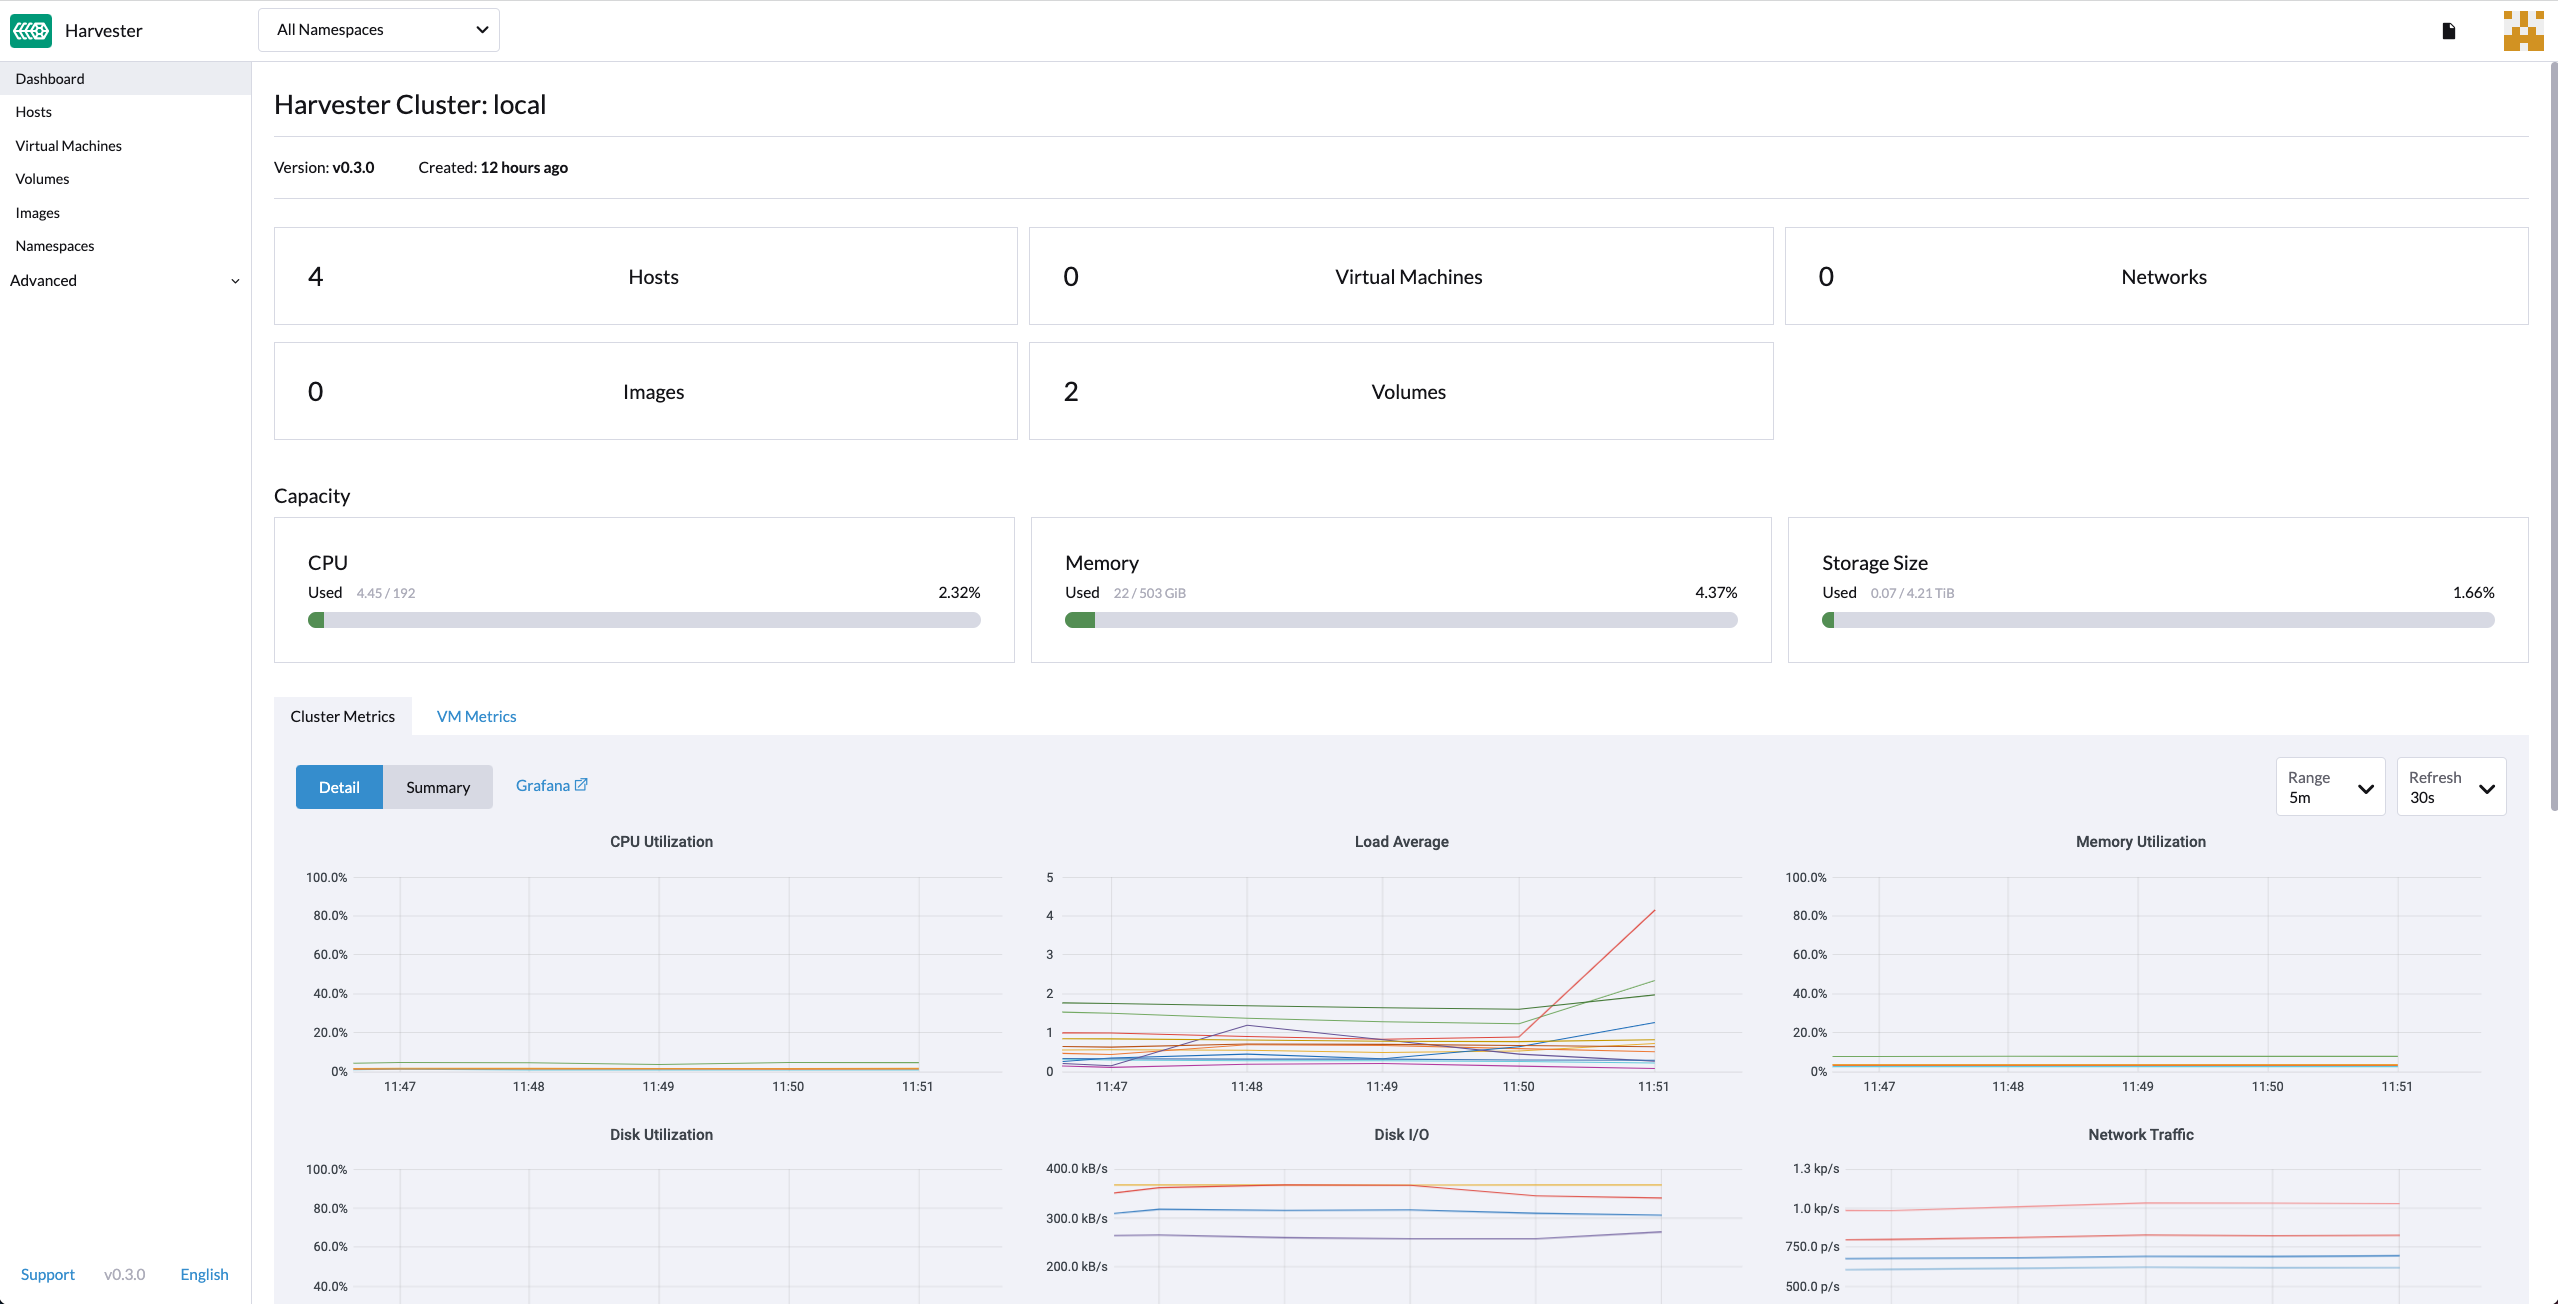
Task: Switch metrics view to Summary
Action: click(x=437, y=787)
